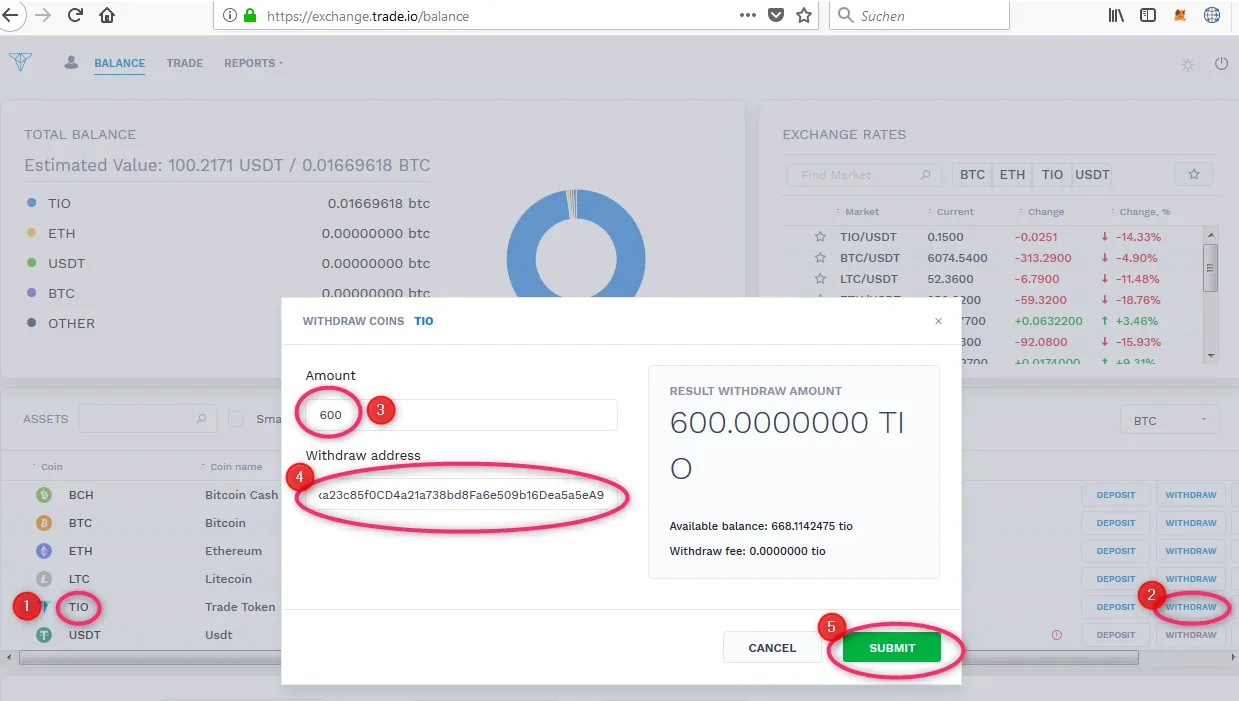Click the green Usdt coin icon

click(x=43, y=635)
